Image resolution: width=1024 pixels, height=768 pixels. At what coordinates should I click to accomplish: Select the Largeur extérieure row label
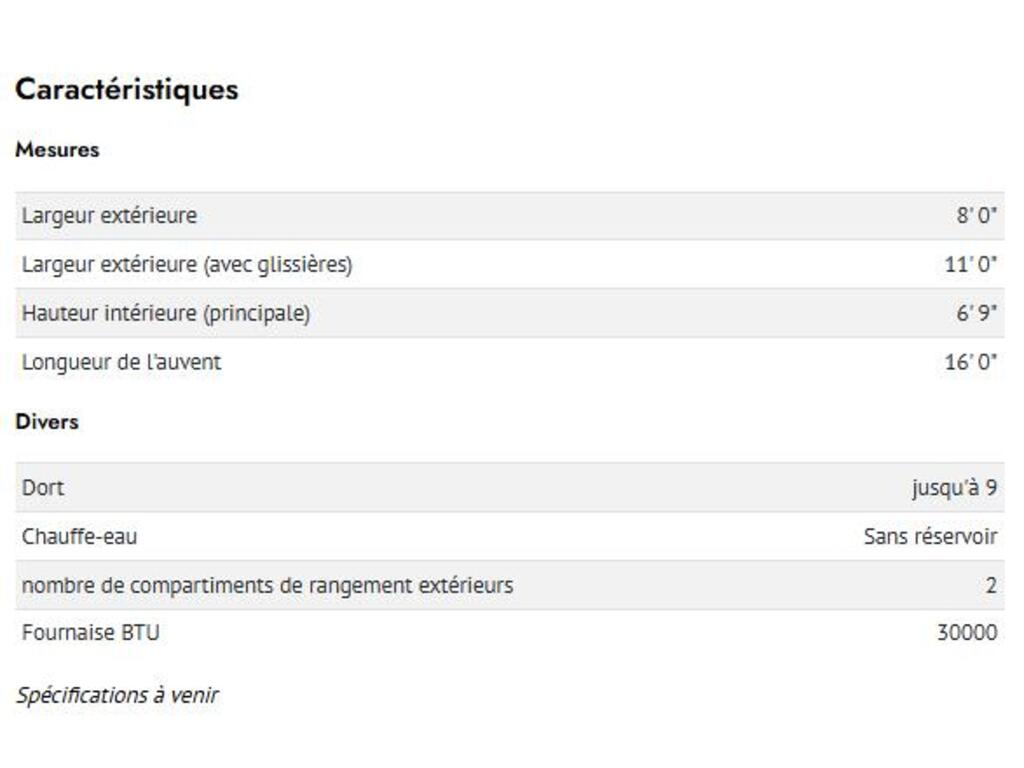(x=109, y=215)
